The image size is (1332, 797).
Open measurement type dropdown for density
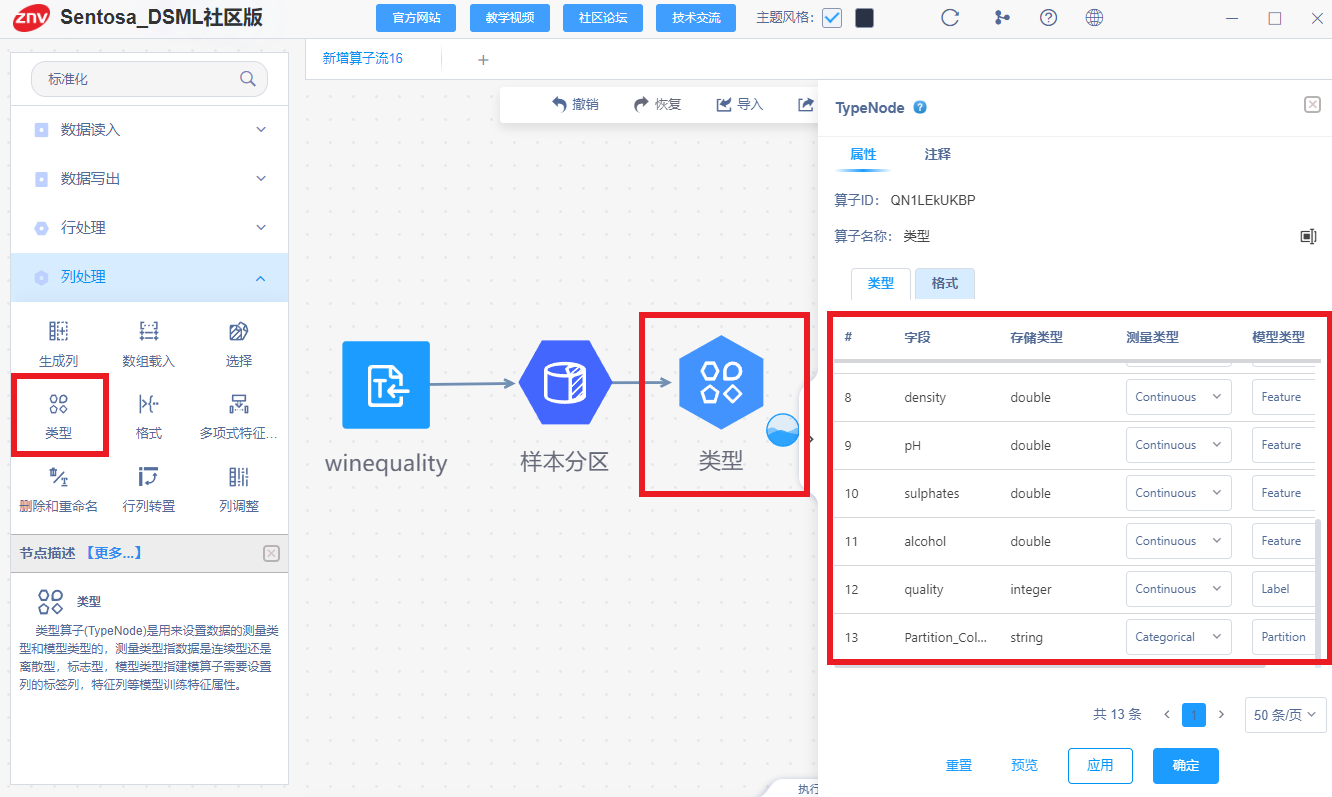tap(1179, 397)
